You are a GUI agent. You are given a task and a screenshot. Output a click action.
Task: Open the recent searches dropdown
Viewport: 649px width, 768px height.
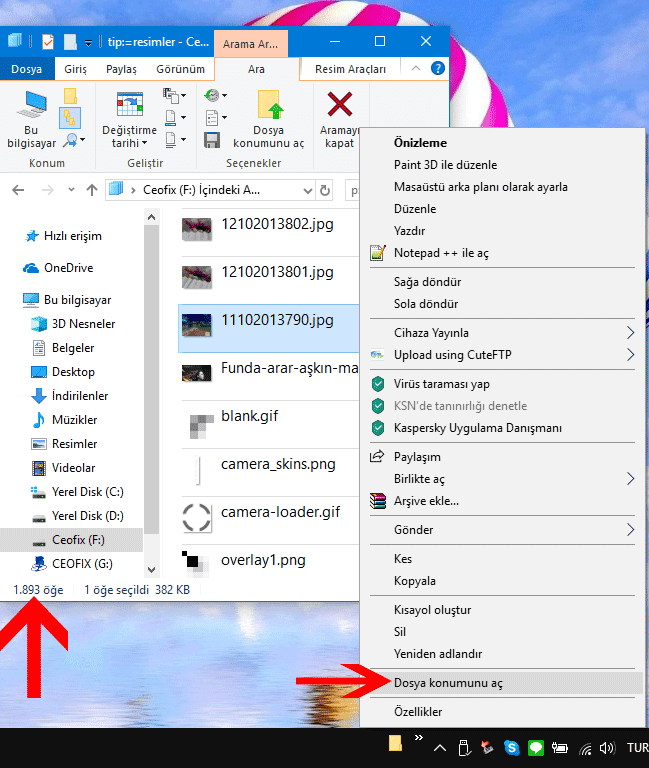(215, 96)
